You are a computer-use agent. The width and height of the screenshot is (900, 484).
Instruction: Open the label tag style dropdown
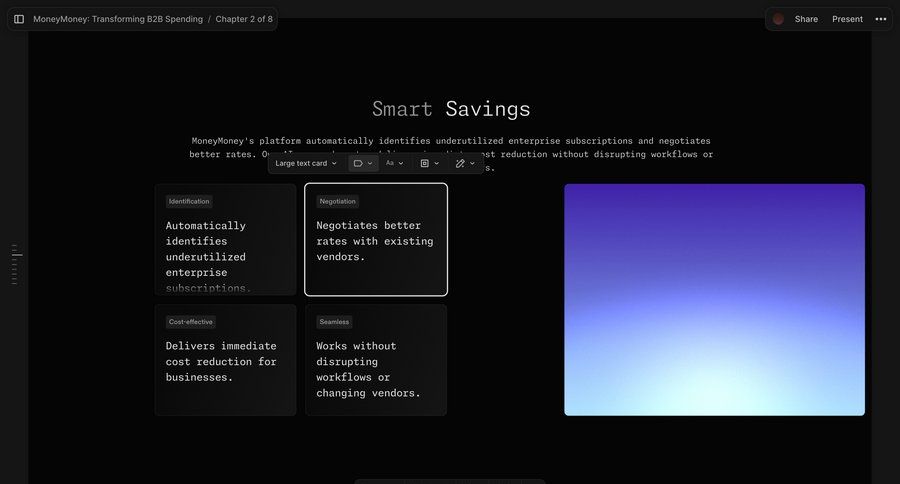pyautogui.click(x=363, y=163)
